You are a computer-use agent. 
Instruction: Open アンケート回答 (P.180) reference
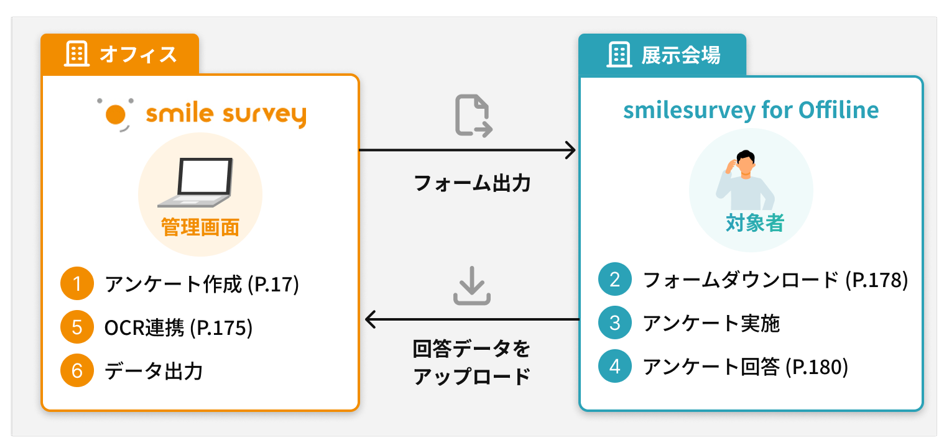(744, 367)
